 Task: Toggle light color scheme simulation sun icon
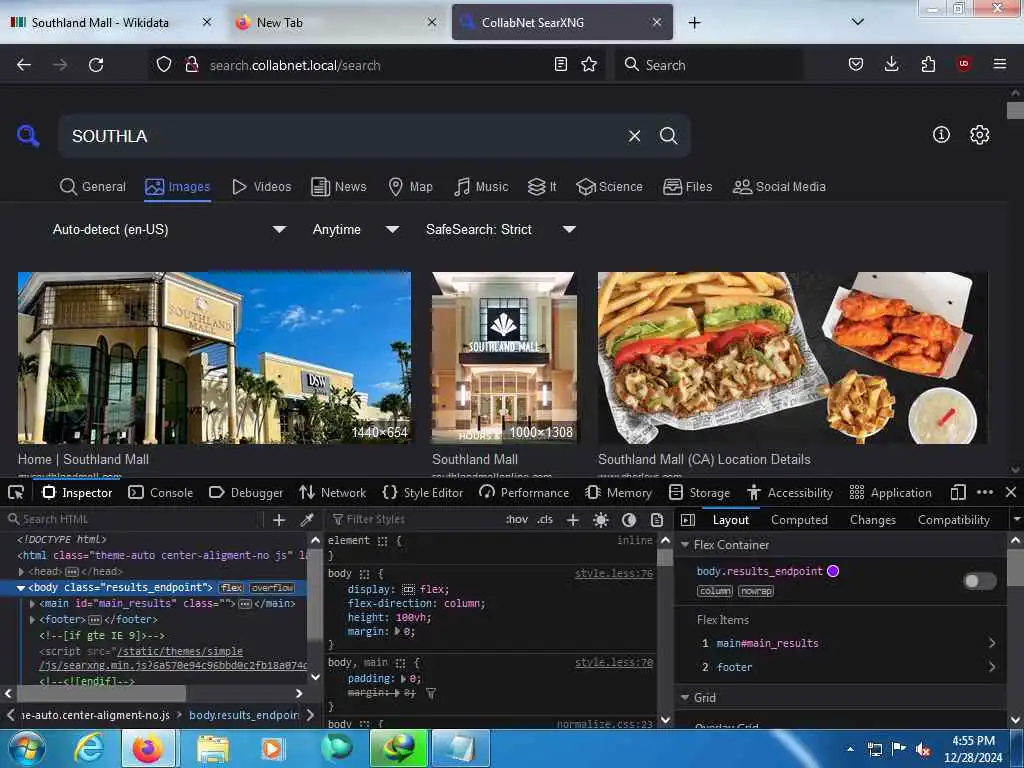tap(601, 520)
